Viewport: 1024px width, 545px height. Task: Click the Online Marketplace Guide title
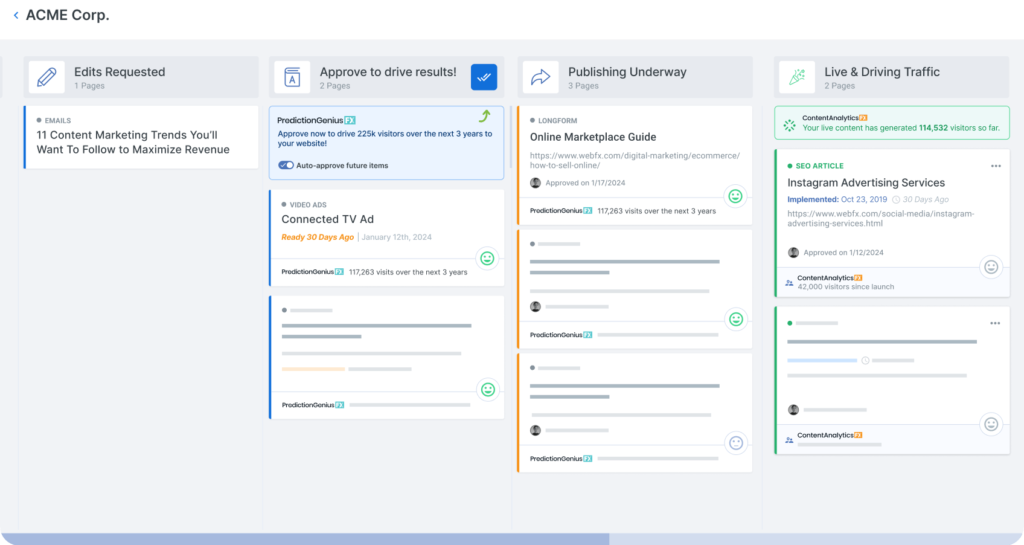pos(593,137)
